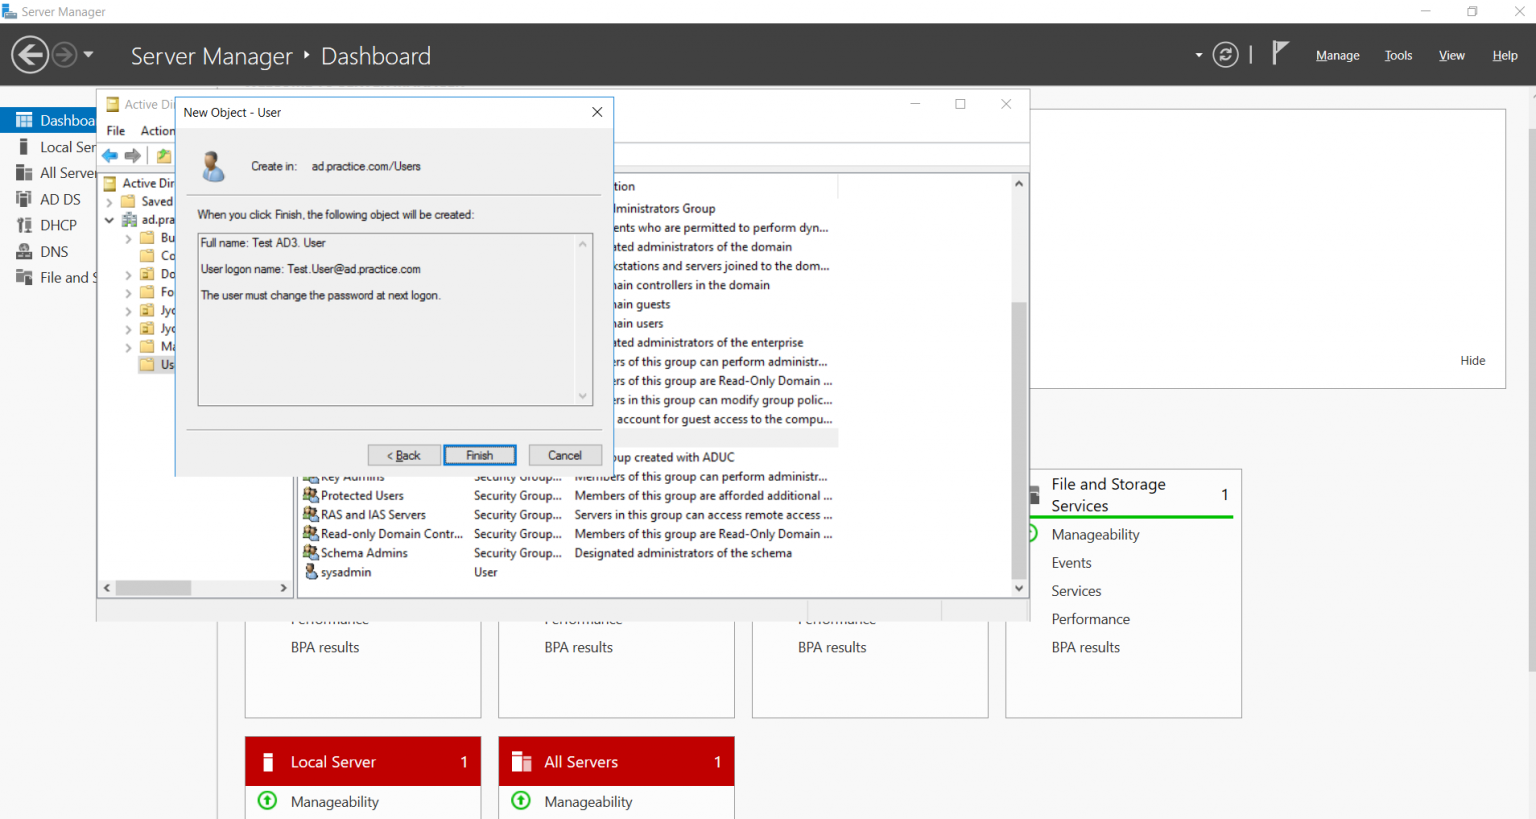Click tree pane horizontal scrollbar thumb
Viewport: 1536px width, 819px height.
pos(153,588)
